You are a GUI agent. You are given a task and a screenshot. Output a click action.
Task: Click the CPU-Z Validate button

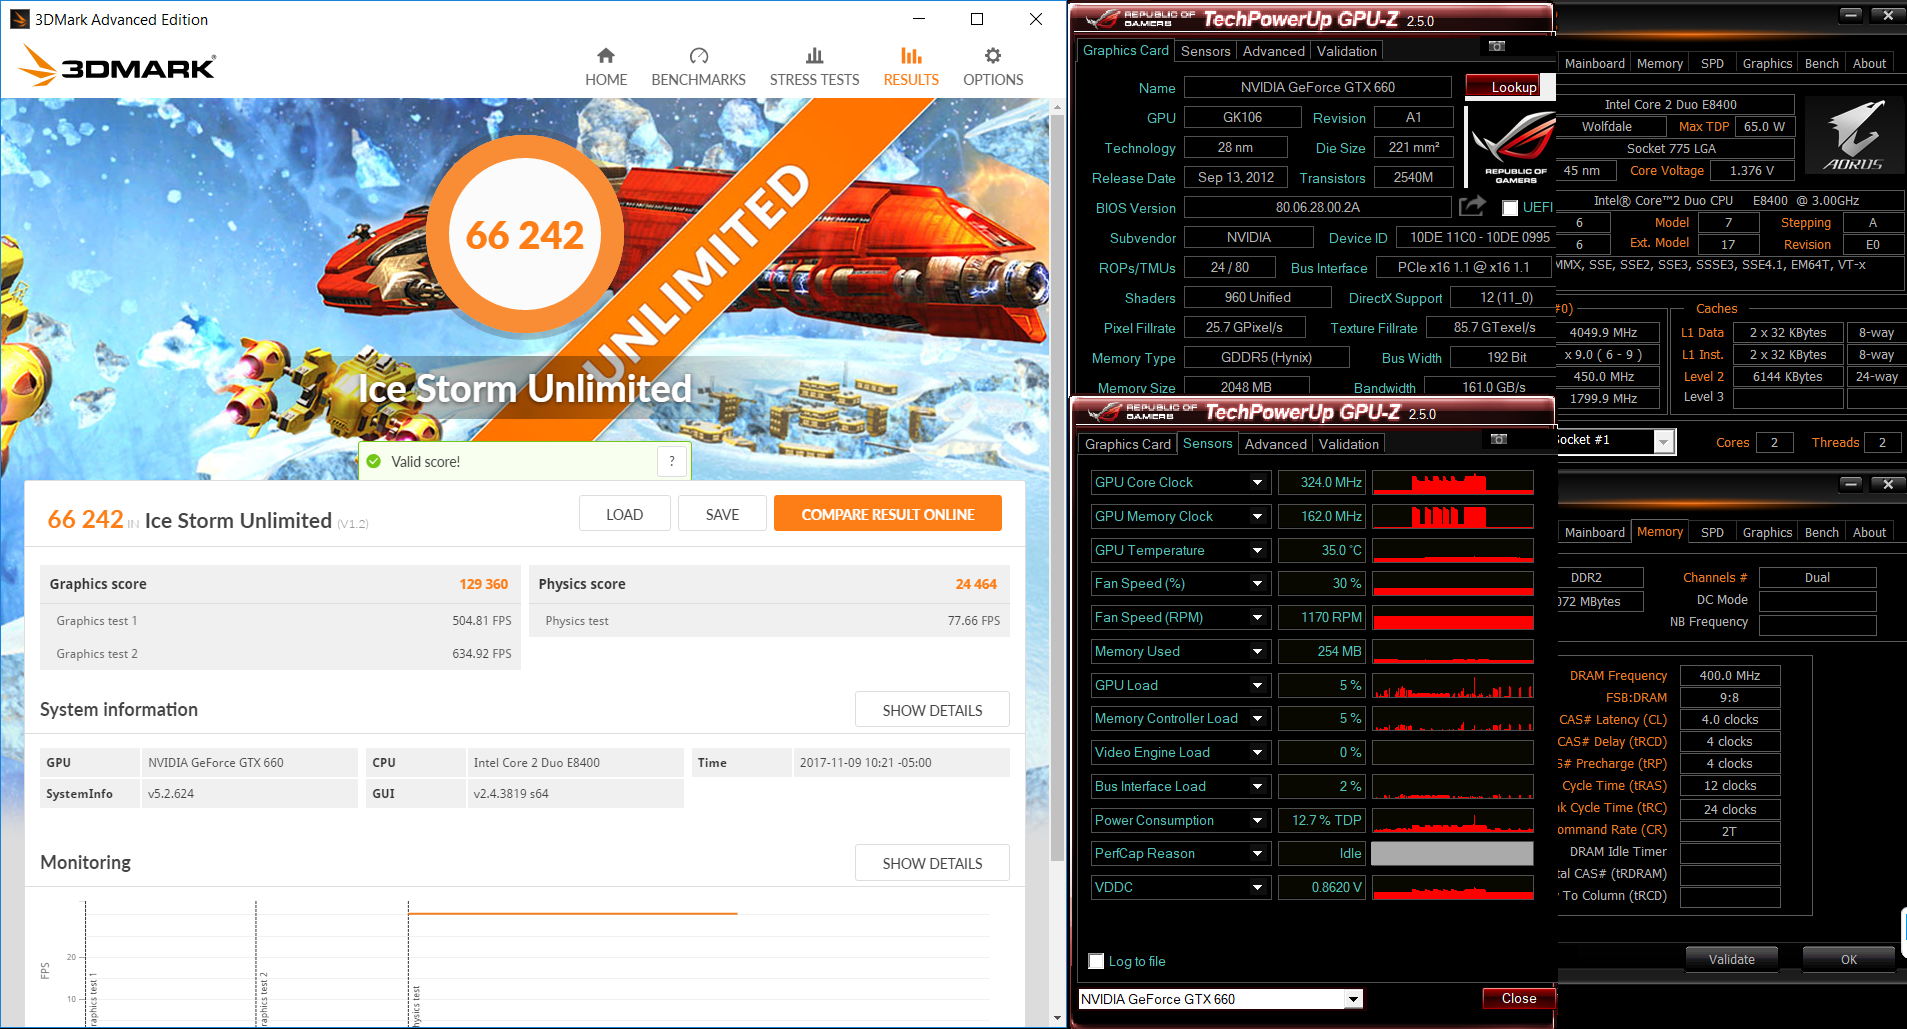pos(1731,959)
